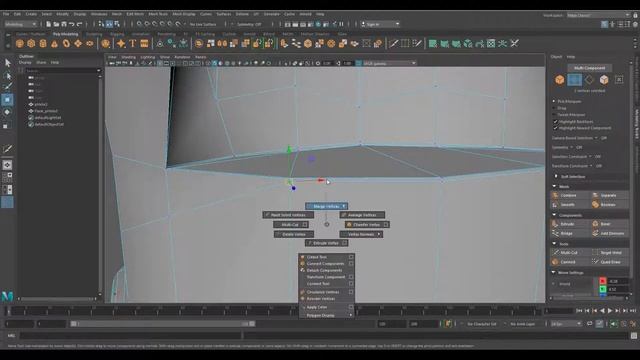The height and width of the screenshot is (360, 640).
Task: Open Polygon Display submenu
Action: click(x=327, y=315)
